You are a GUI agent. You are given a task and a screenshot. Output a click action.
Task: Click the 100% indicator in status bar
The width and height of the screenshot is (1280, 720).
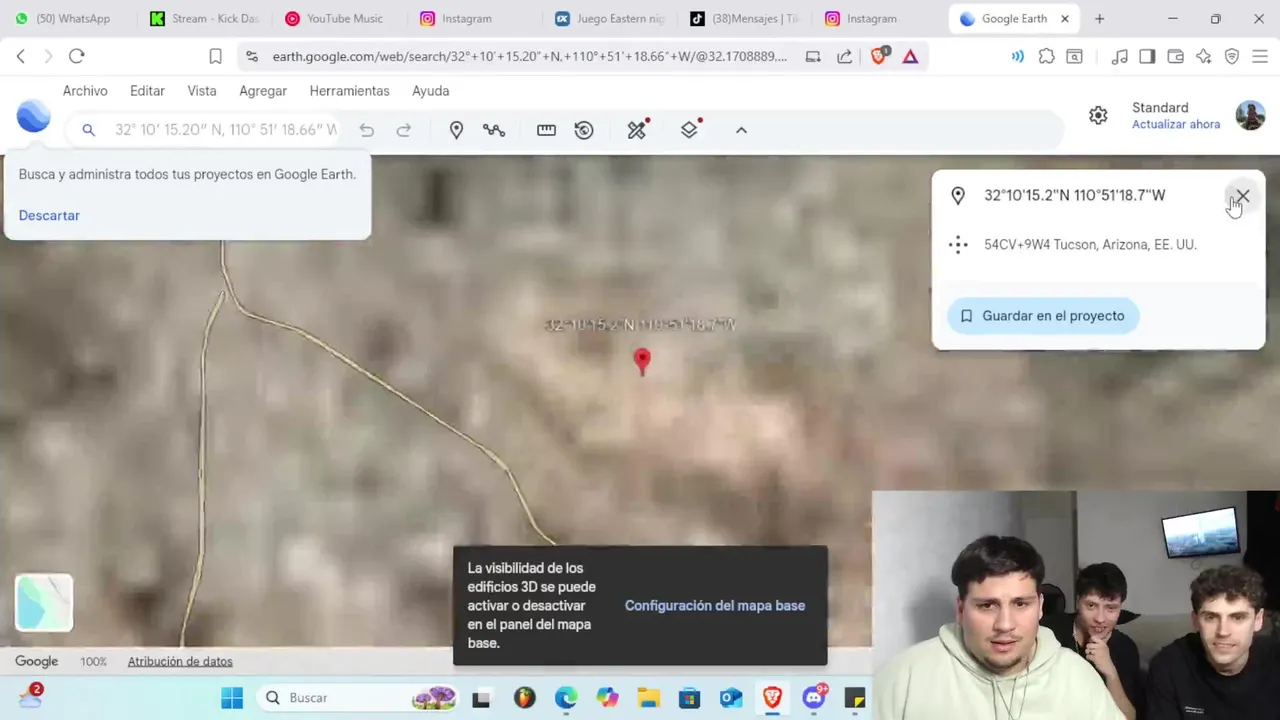point(93,661)
